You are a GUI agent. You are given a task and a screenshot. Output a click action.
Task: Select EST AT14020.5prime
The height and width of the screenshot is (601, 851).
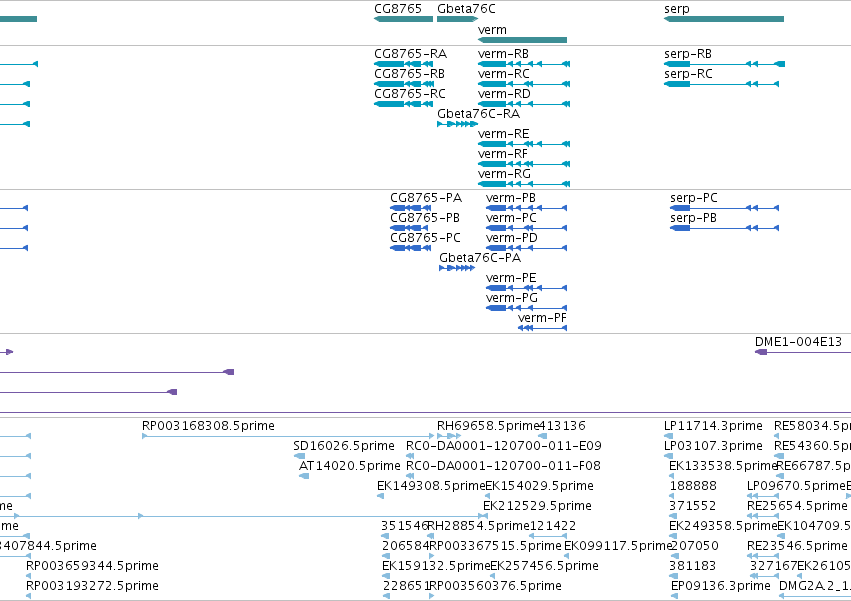[304, 476]
